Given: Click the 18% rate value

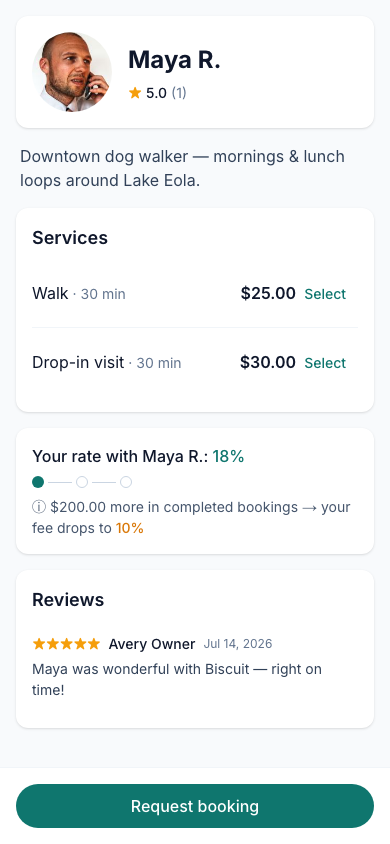Looking at the screenshot, I should pos(228,456).
